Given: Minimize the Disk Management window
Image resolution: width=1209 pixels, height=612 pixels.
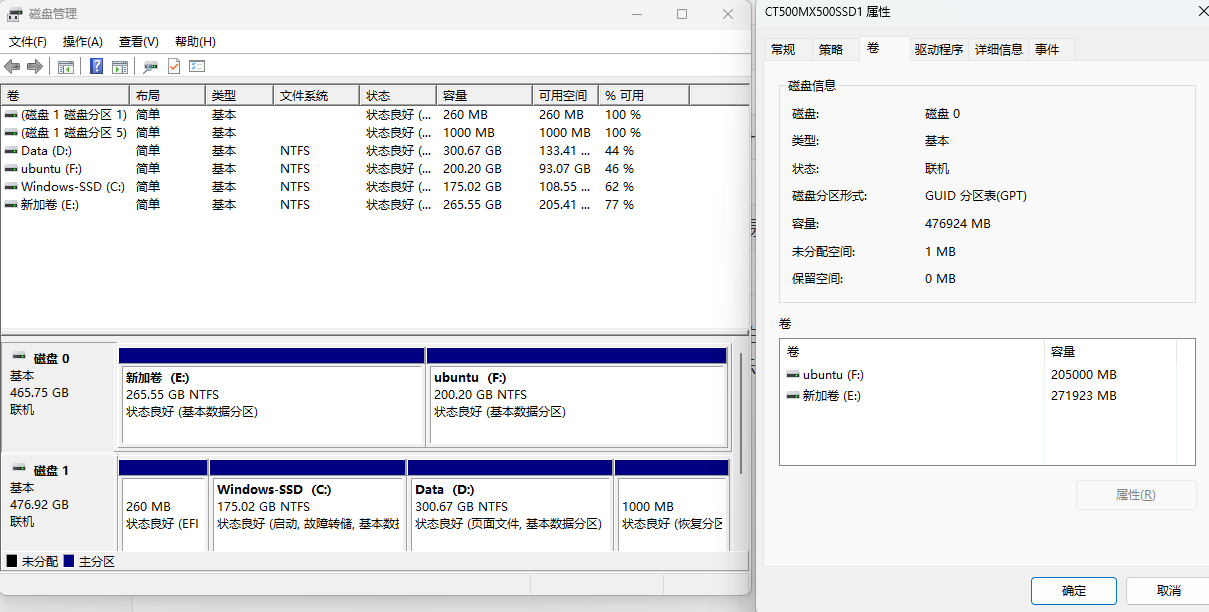Looking at the screenshot, I should tap(636, 14).
